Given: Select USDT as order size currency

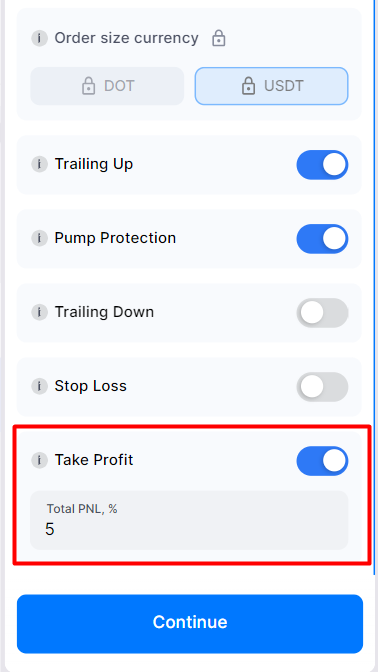Looking at the screenshot, I should 272,86.
